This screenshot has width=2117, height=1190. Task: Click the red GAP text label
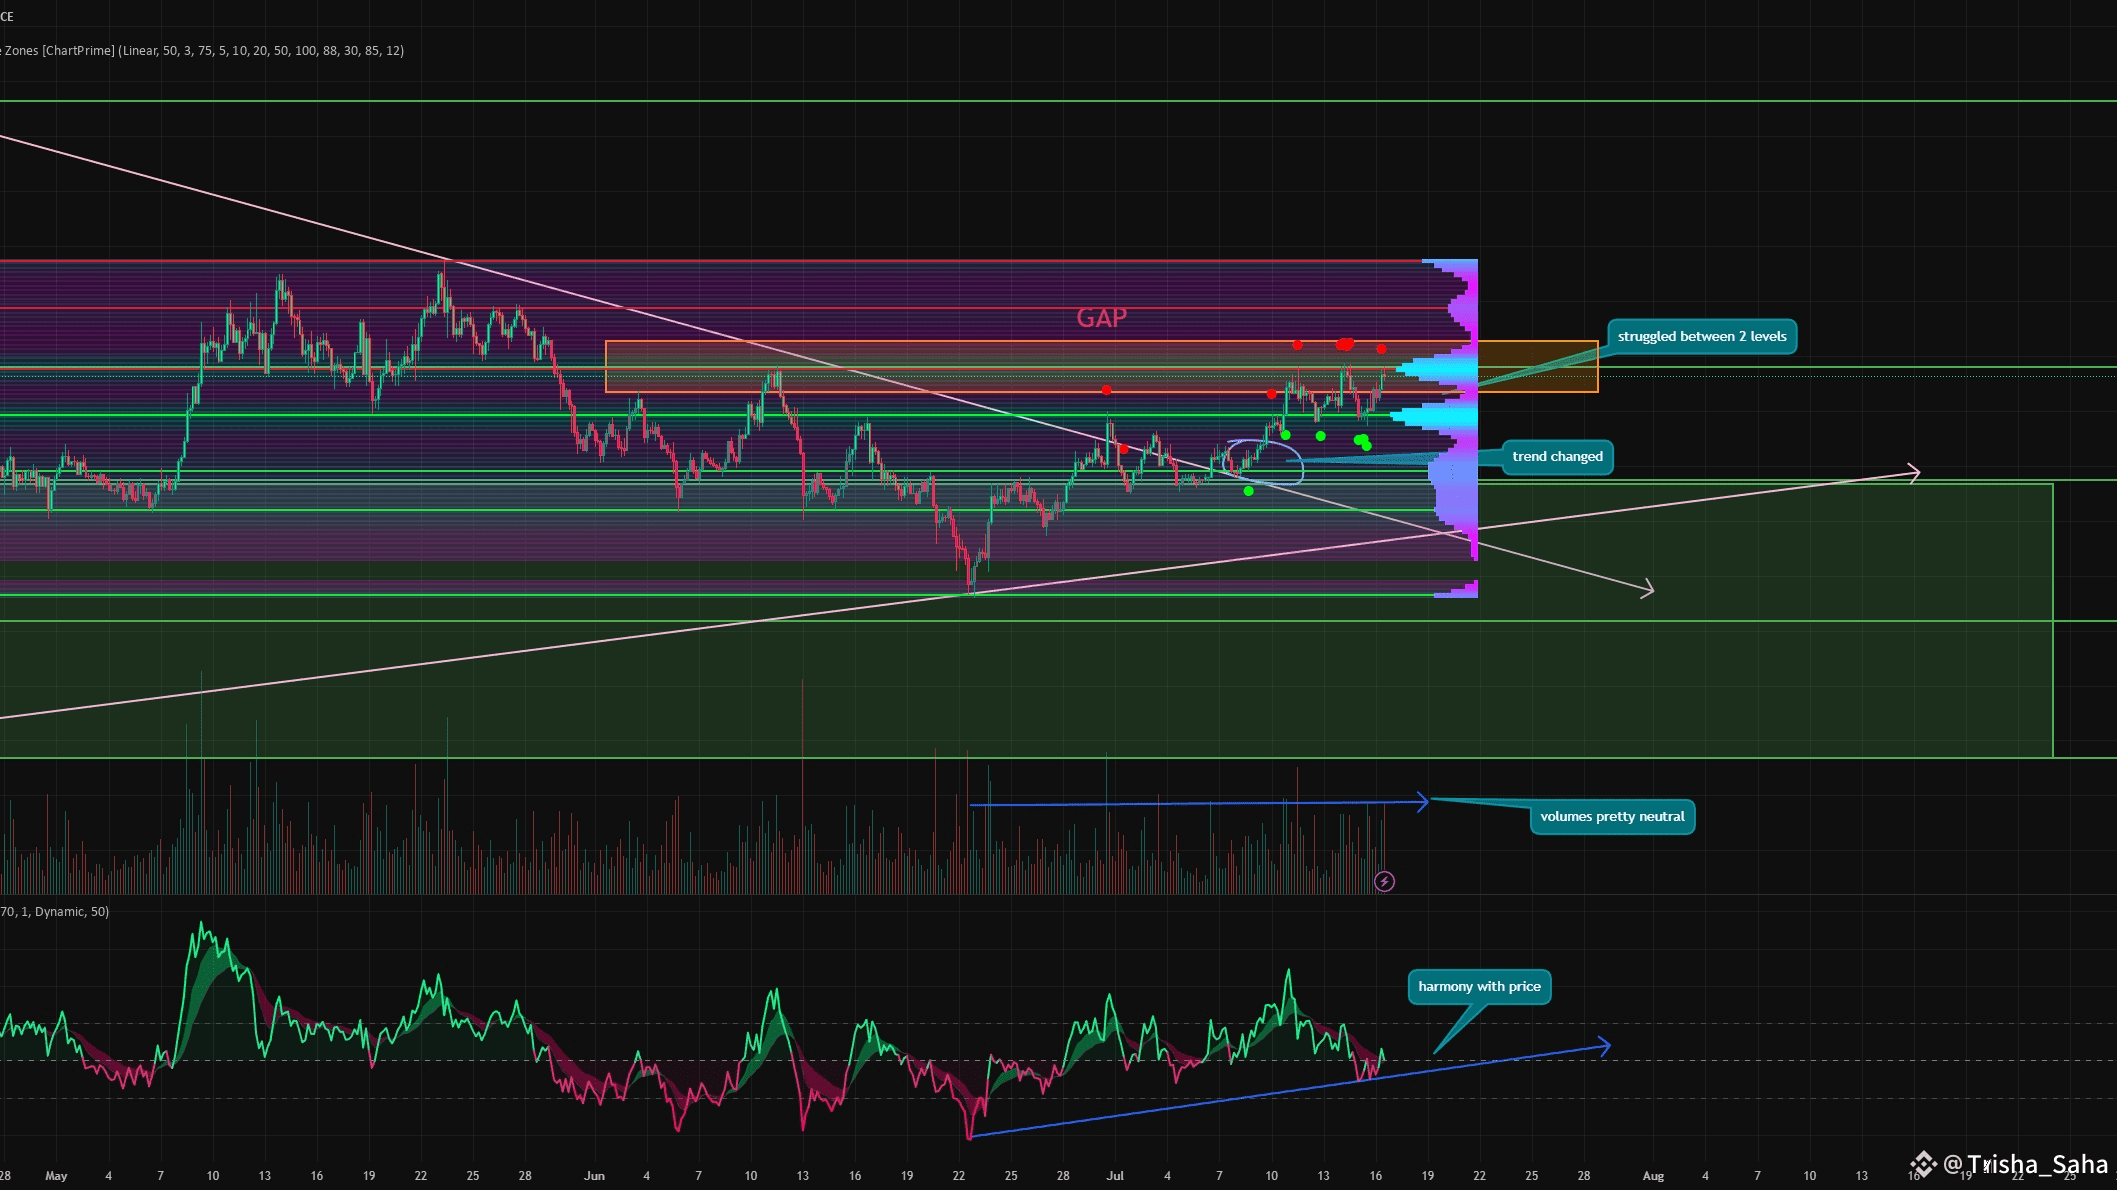[x=1101, y=318]
